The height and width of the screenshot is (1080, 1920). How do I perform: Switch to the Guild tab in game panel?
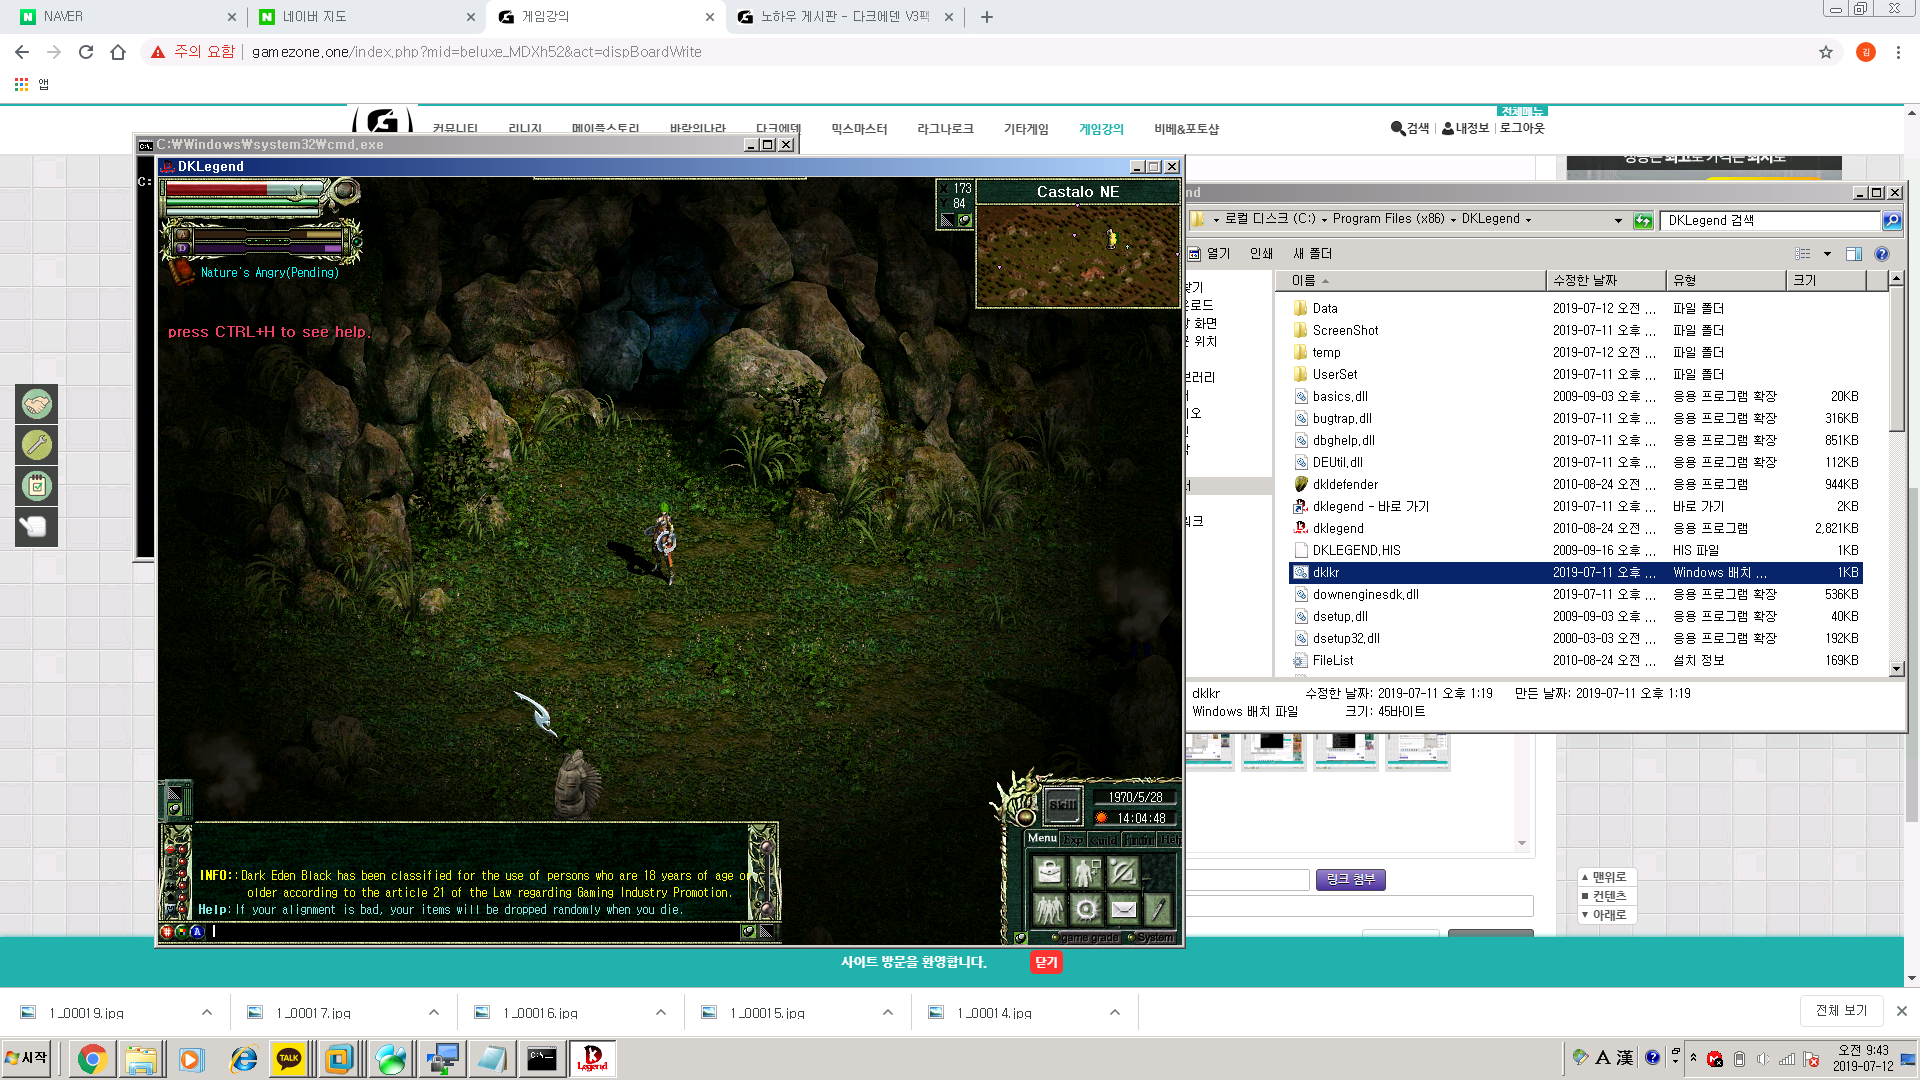[1104, 839]
